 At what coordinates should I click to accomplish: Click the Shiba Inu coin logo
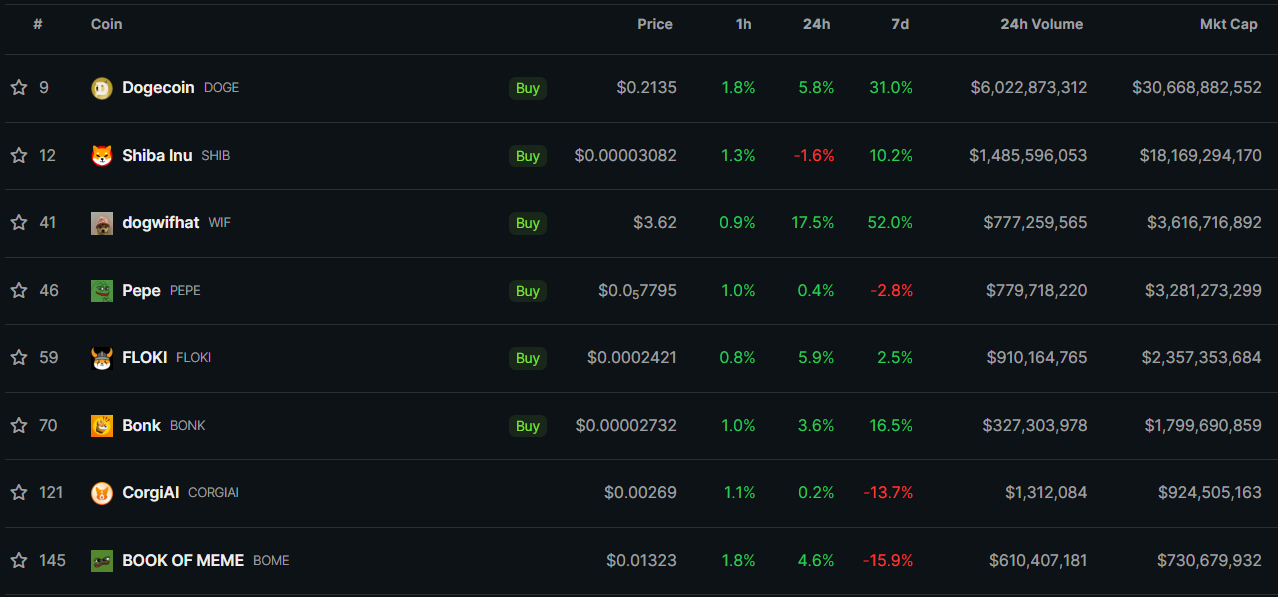102,156
